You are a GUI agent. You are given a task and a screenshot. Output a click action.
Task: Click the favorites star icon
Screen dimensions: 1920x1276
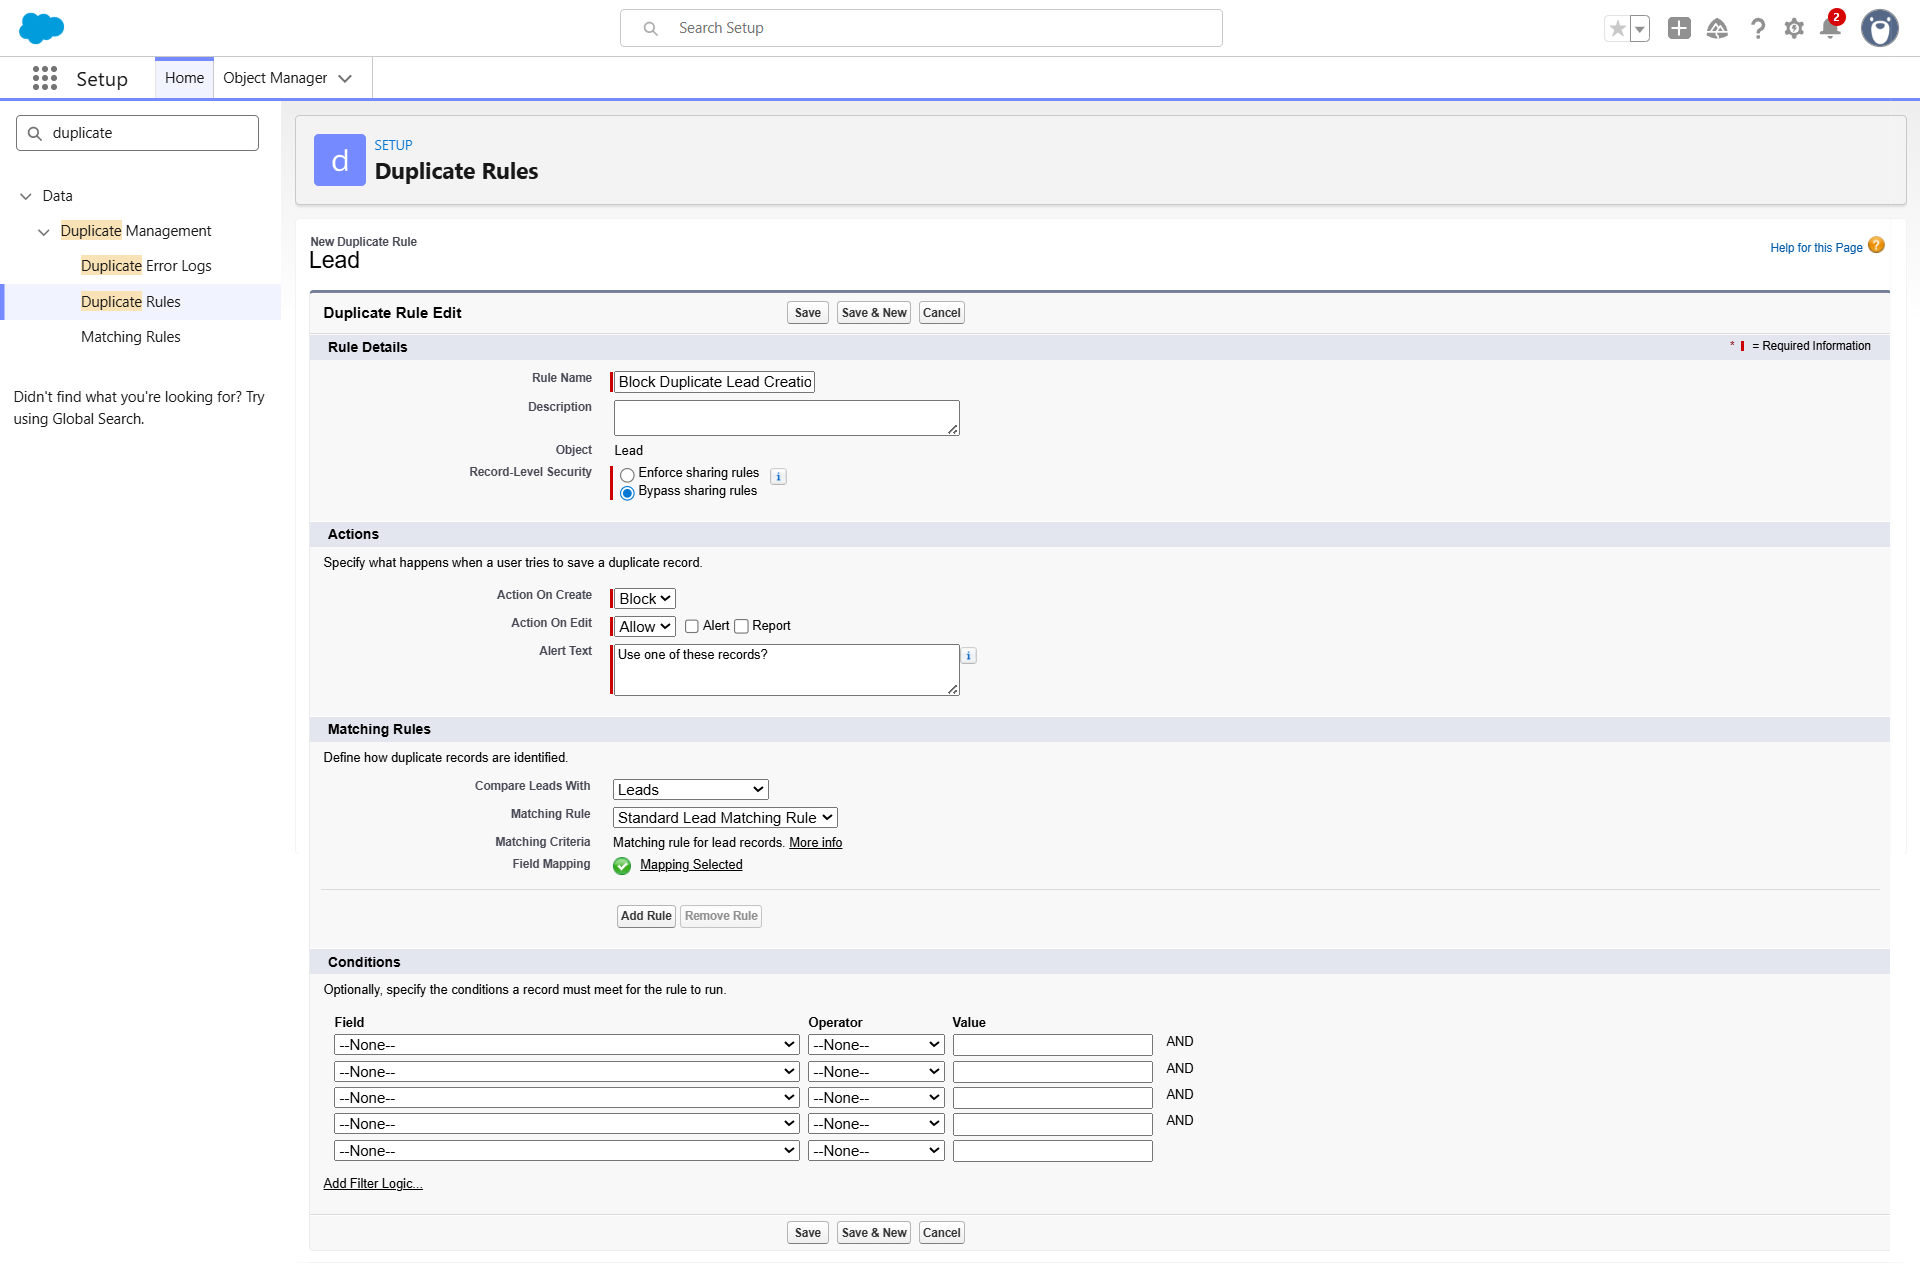tap(1617, 28)
